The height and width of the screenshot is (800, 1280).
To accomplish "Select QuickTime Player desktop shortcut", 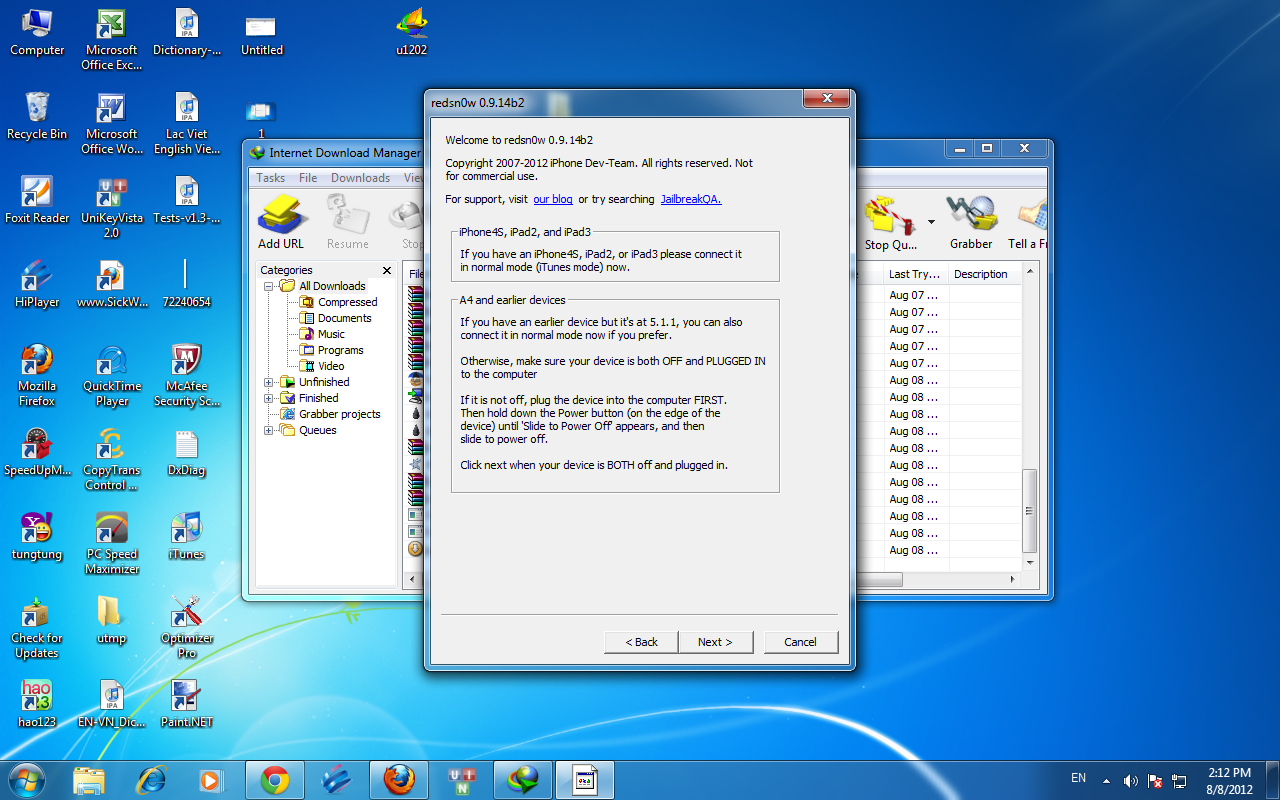I will tap(111, 377).
